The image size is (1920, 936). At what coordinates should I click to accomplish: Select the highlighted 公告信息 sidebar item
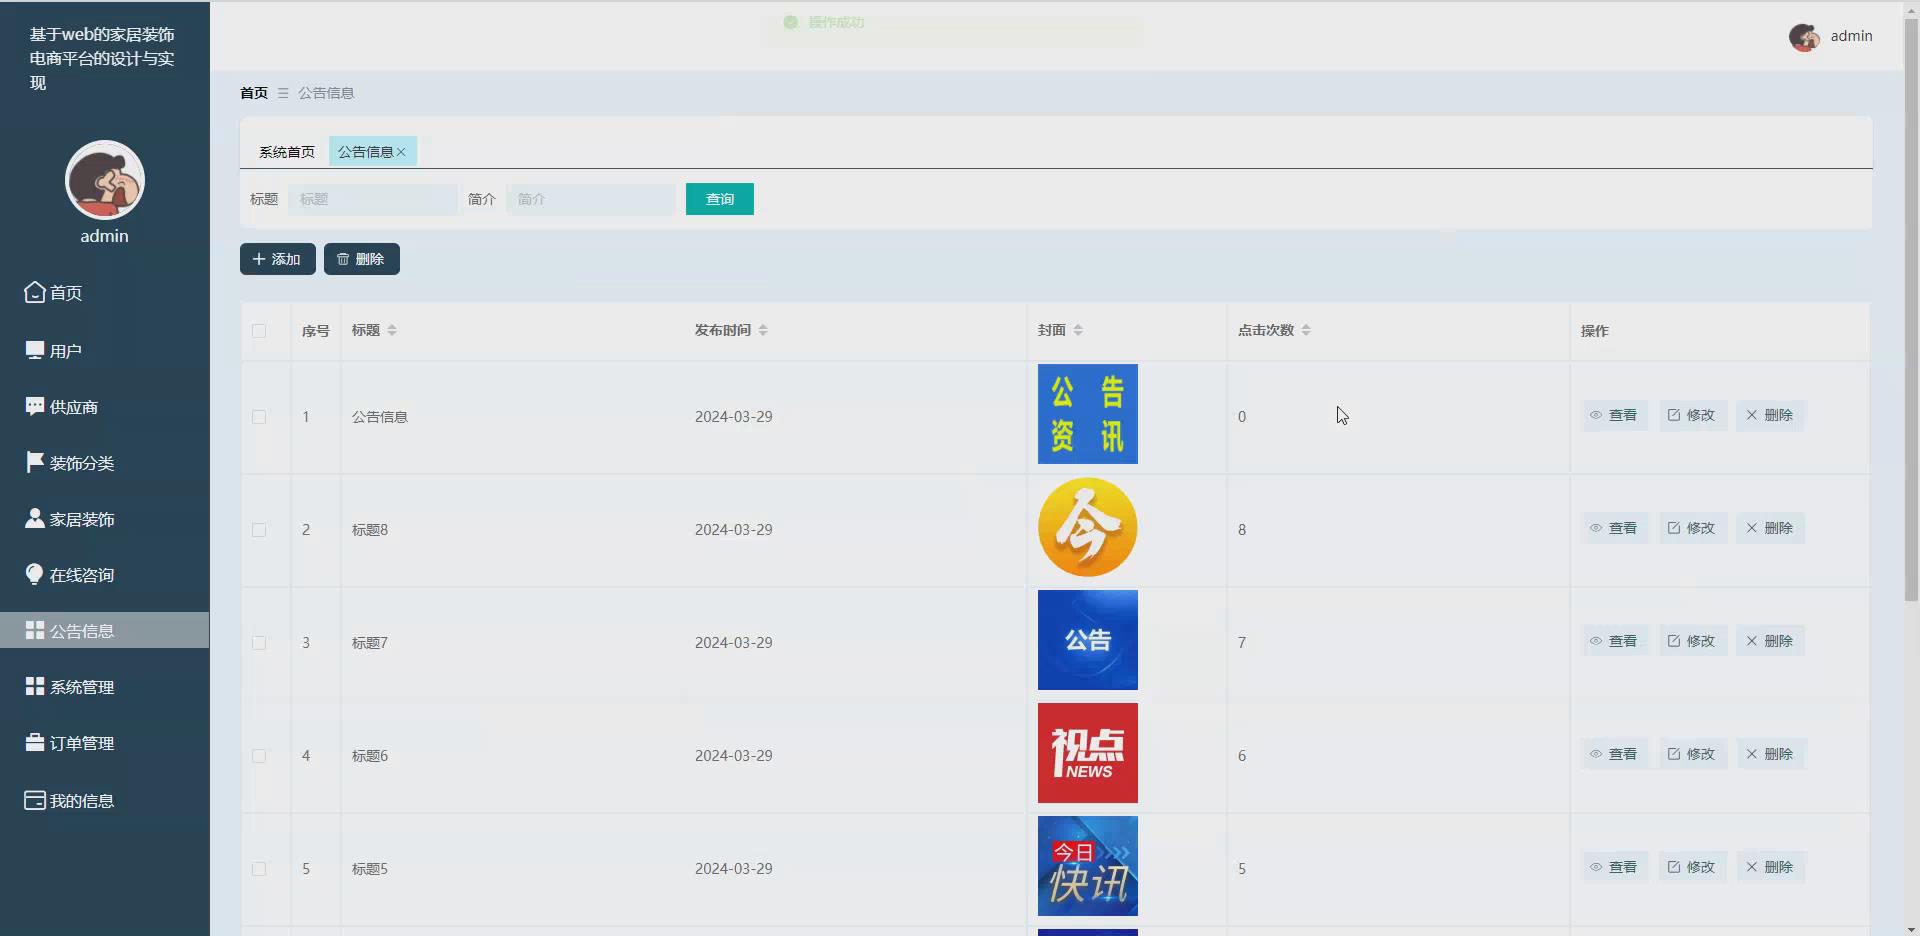click(105, 630)
